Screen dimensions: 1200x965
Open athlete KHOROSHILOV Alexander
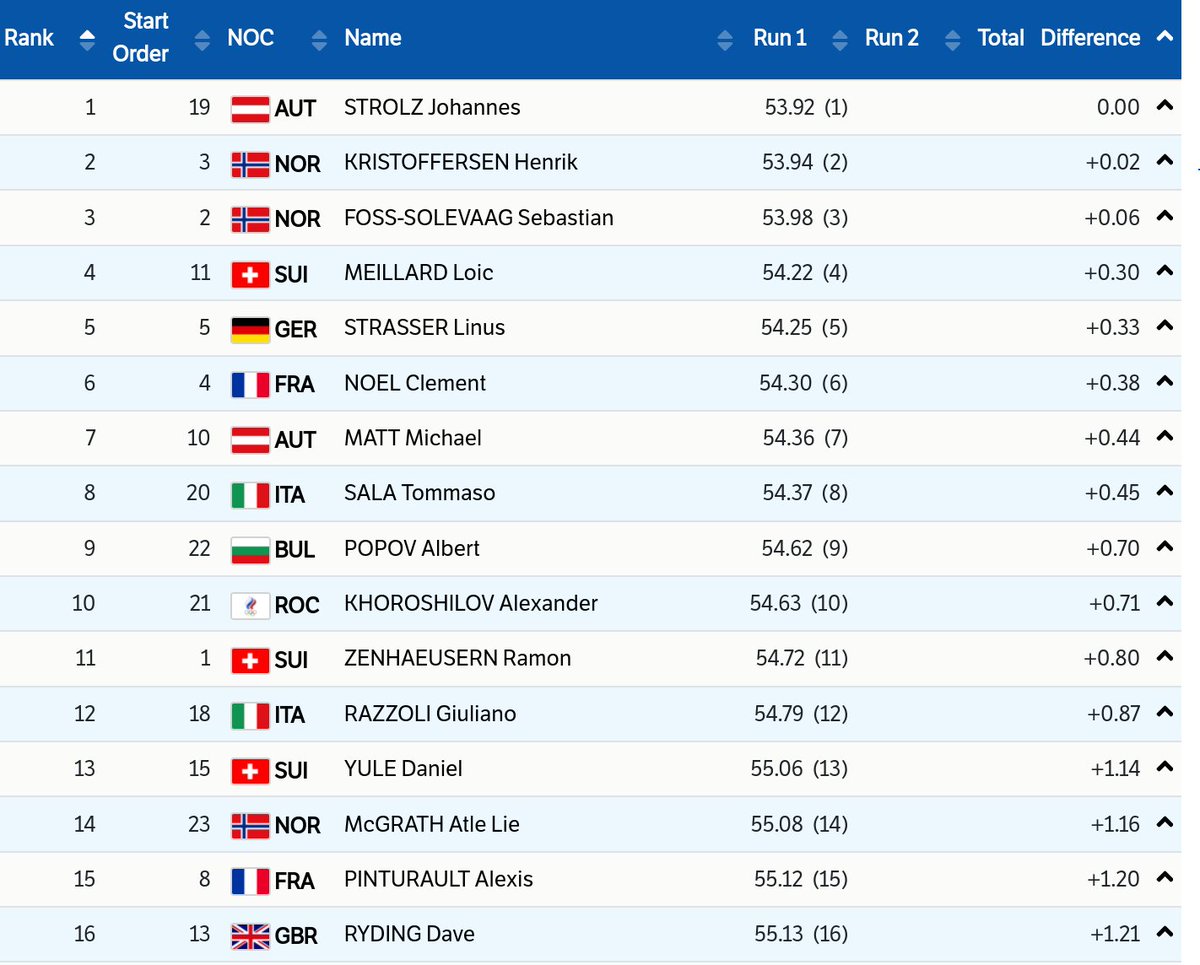[x=471, y=603]
